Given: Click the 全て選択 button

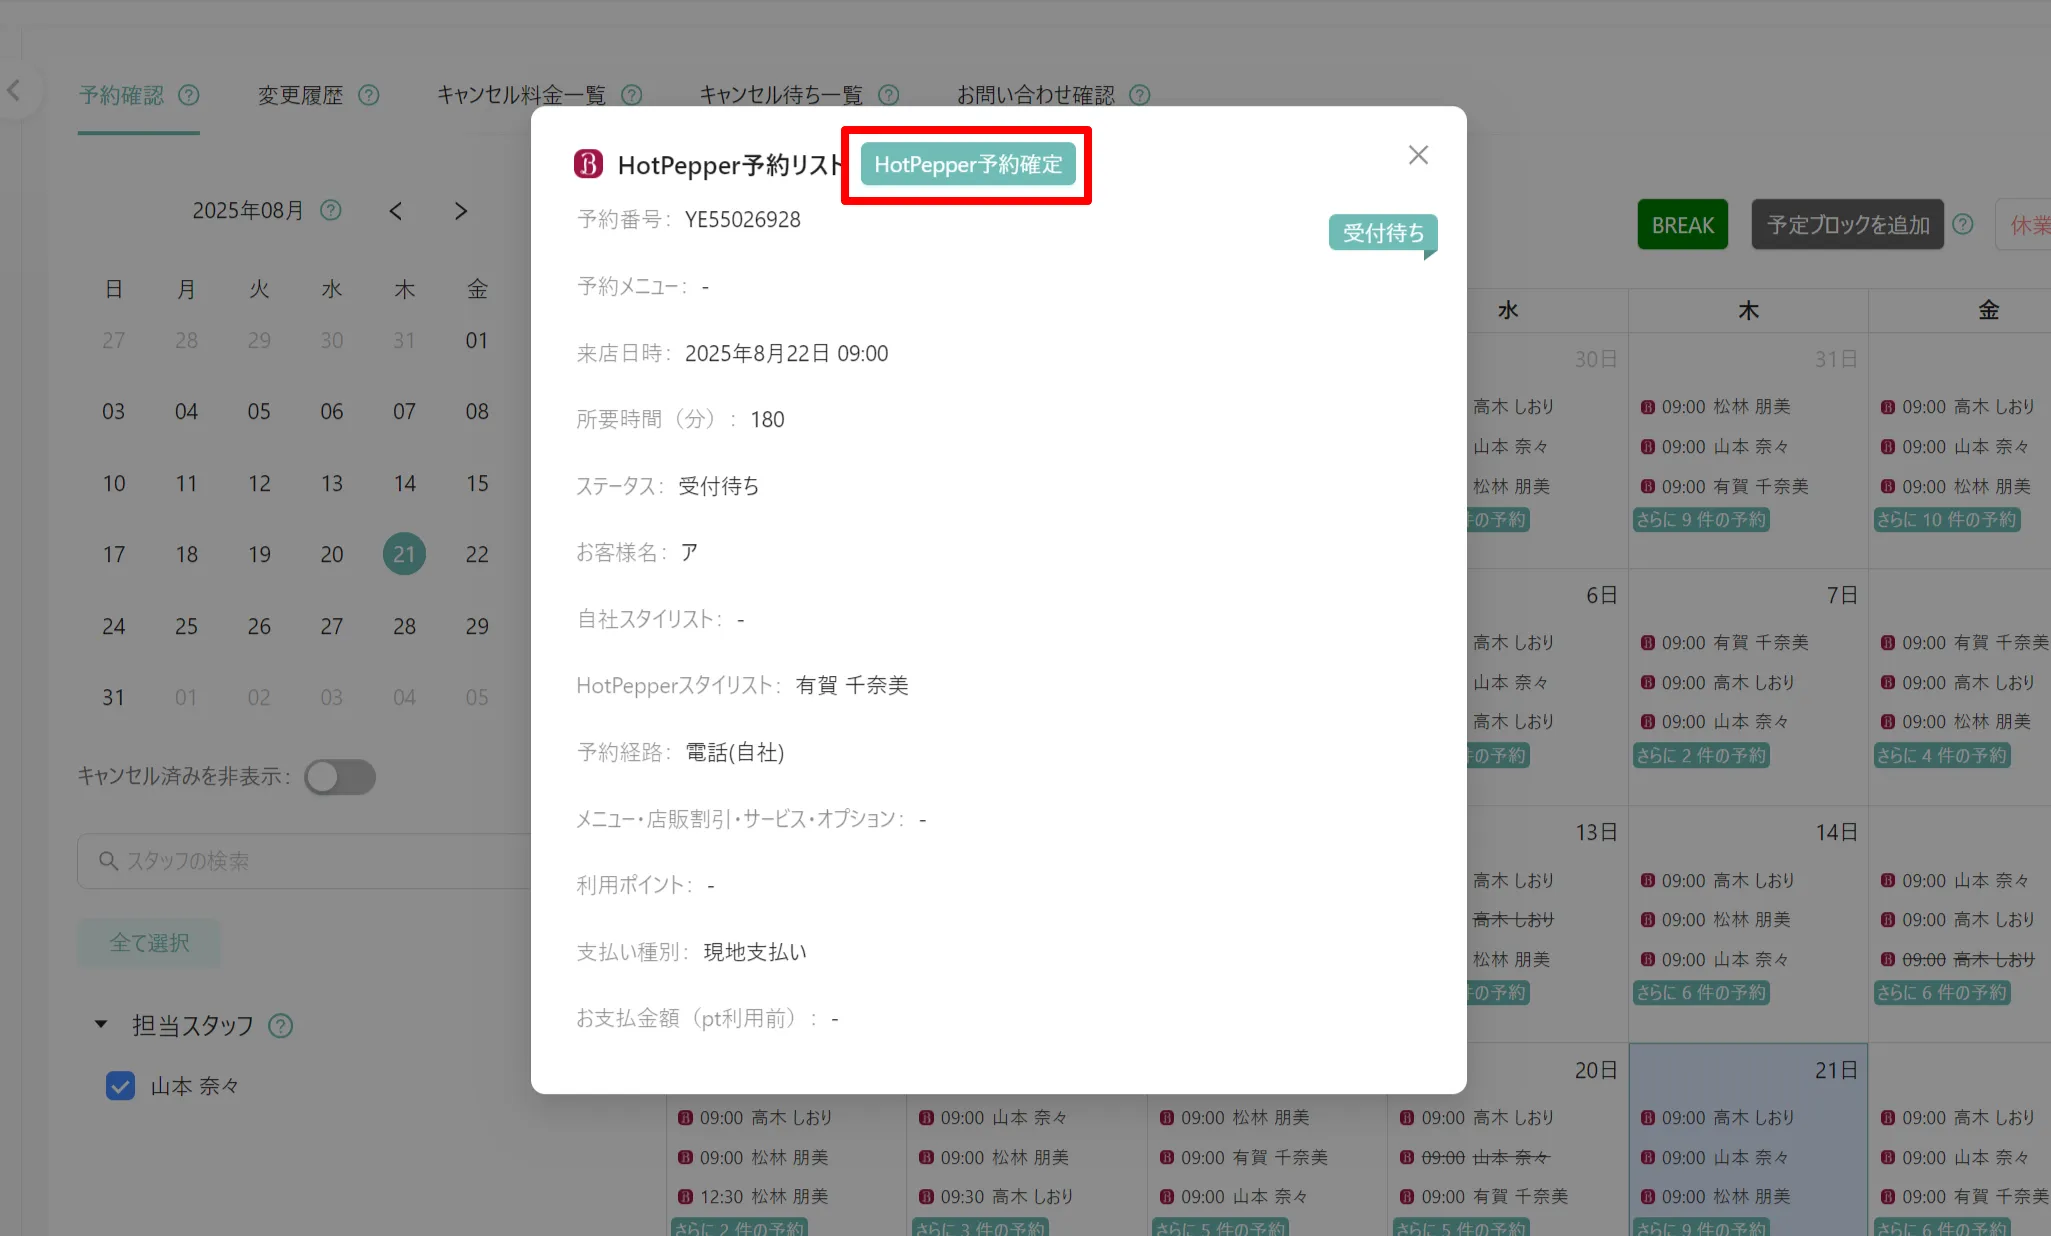Looking at the screenshot, I should point(149,943).
